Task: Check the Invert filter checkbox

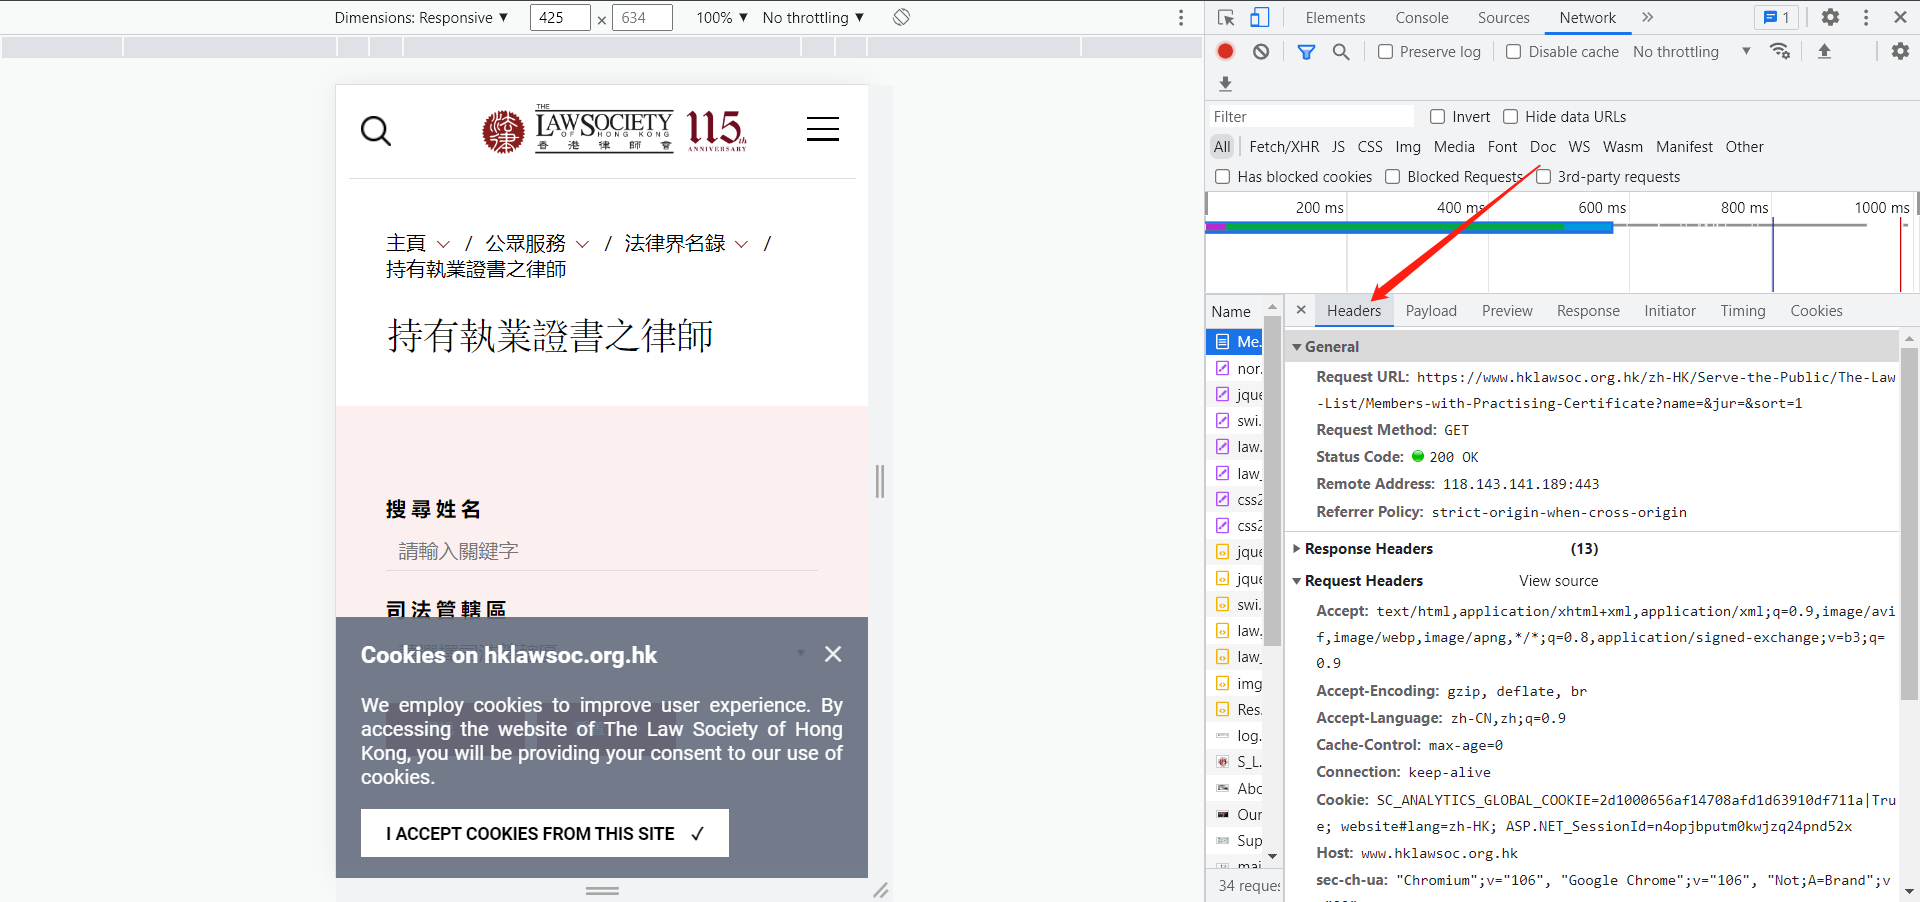Action: (1438, 117)
